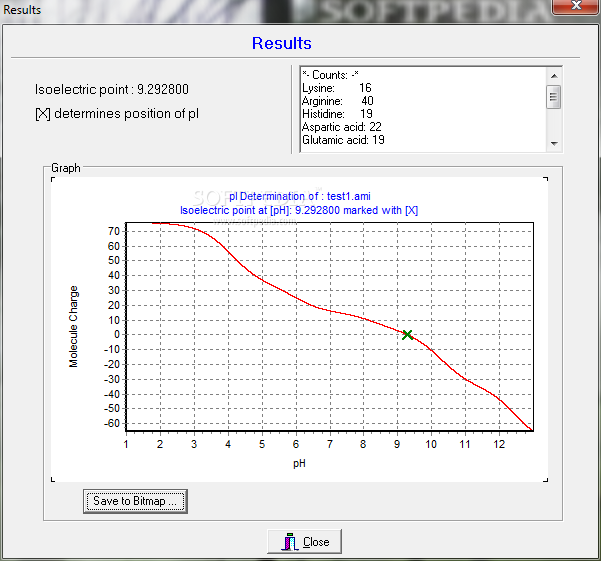
Task: Click y-axis tick label -60
Action: [112, 423]
